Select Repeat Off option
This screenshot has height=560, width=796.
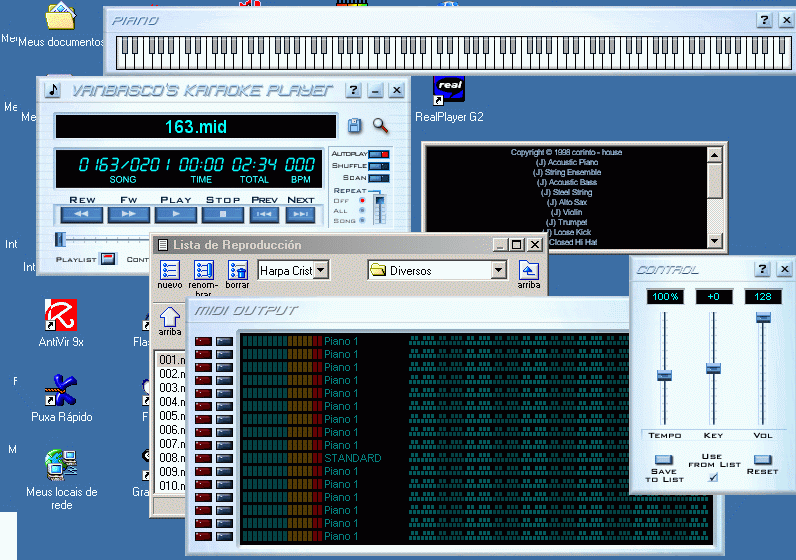pyautogui.click(x=362, y=201)
